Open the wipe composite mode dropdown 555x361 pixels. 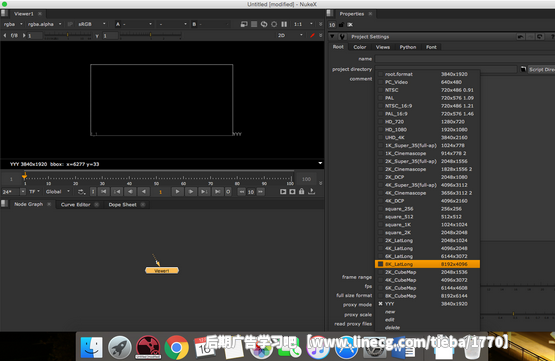[x=173, y=24]
